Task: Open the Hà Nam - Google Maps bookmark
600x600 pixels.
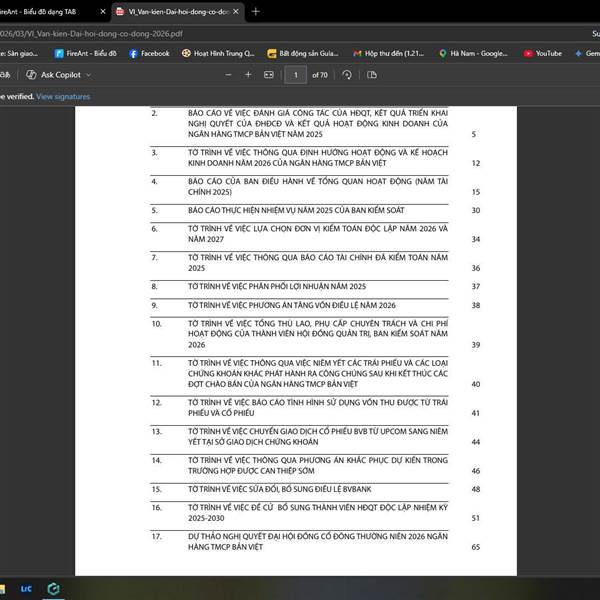Action: (x=474, y=54)
